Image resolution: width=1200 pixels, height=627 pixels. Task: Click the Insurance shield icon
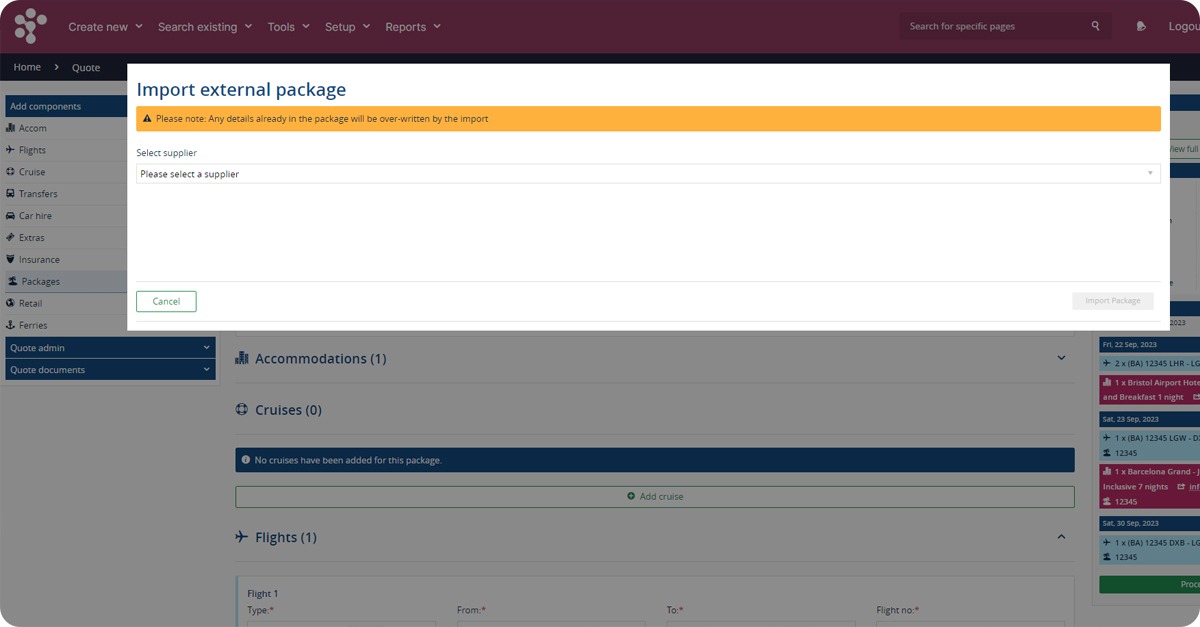click(x=11, y=260)
